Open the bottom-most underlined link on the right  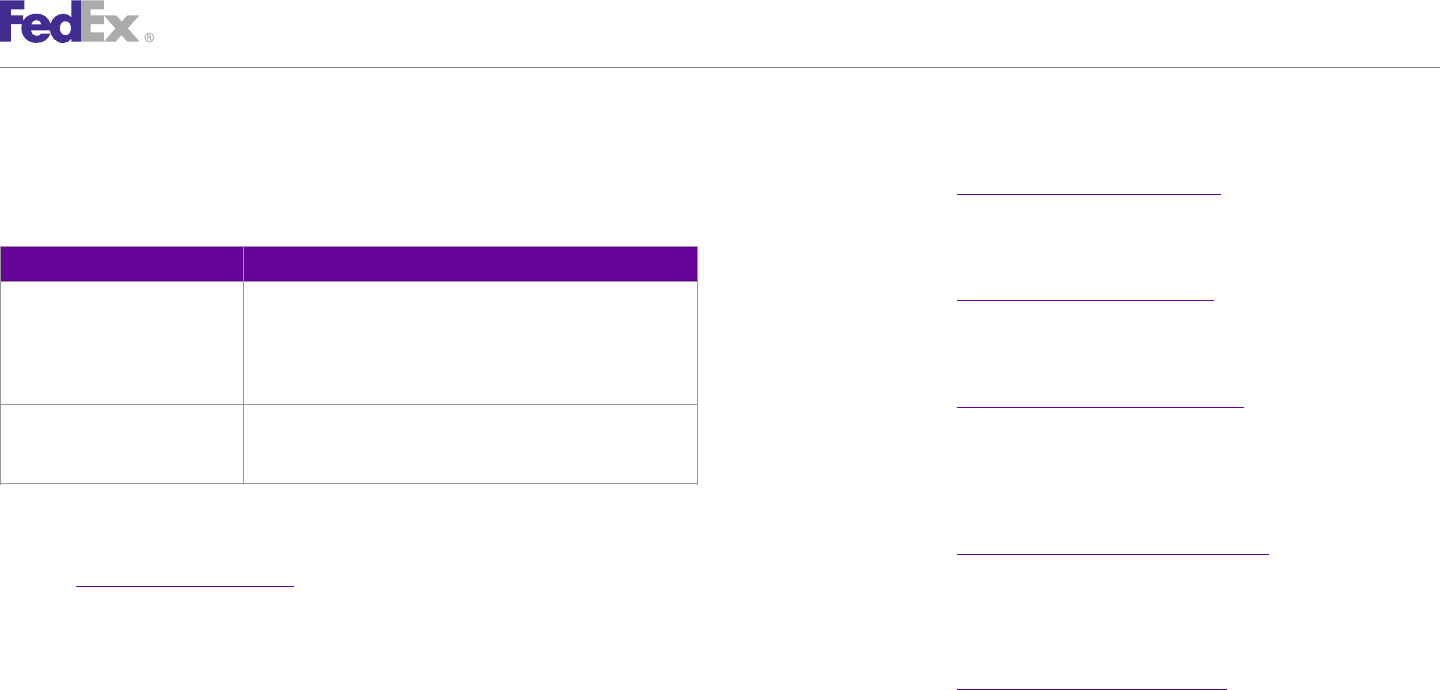tap(1091, 688)
